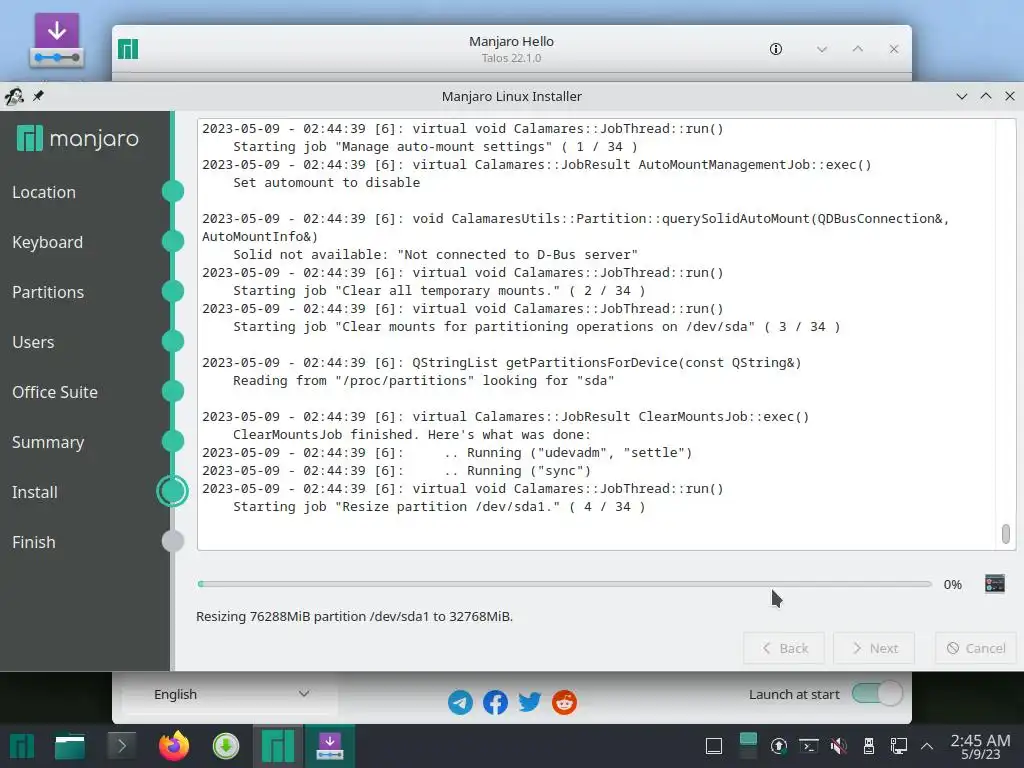Viewport: 1024px width, 768px height.
Task: Open the terminal launcher in taskbar
Action: click(x=121, y=746)
